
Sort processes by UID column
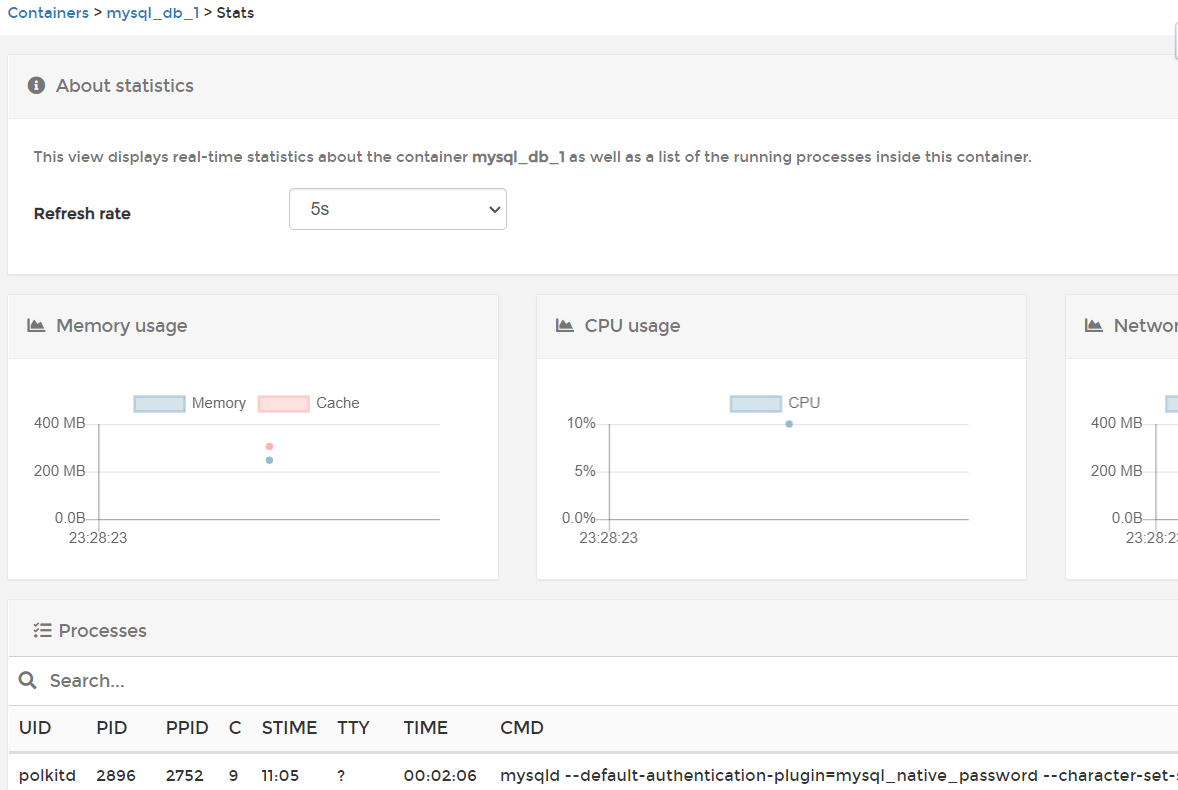35,728
